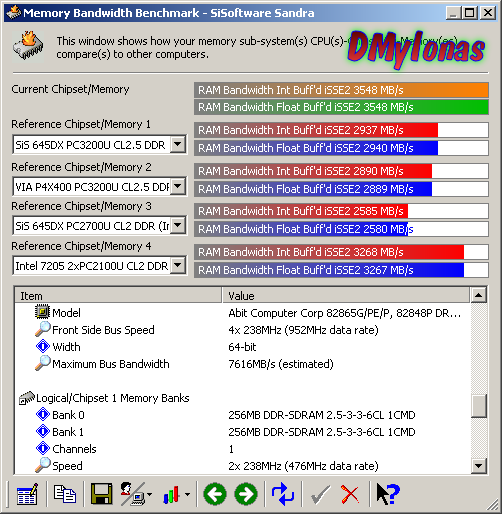Click the Width info icon
502x514 pixels.
(43, 346)
